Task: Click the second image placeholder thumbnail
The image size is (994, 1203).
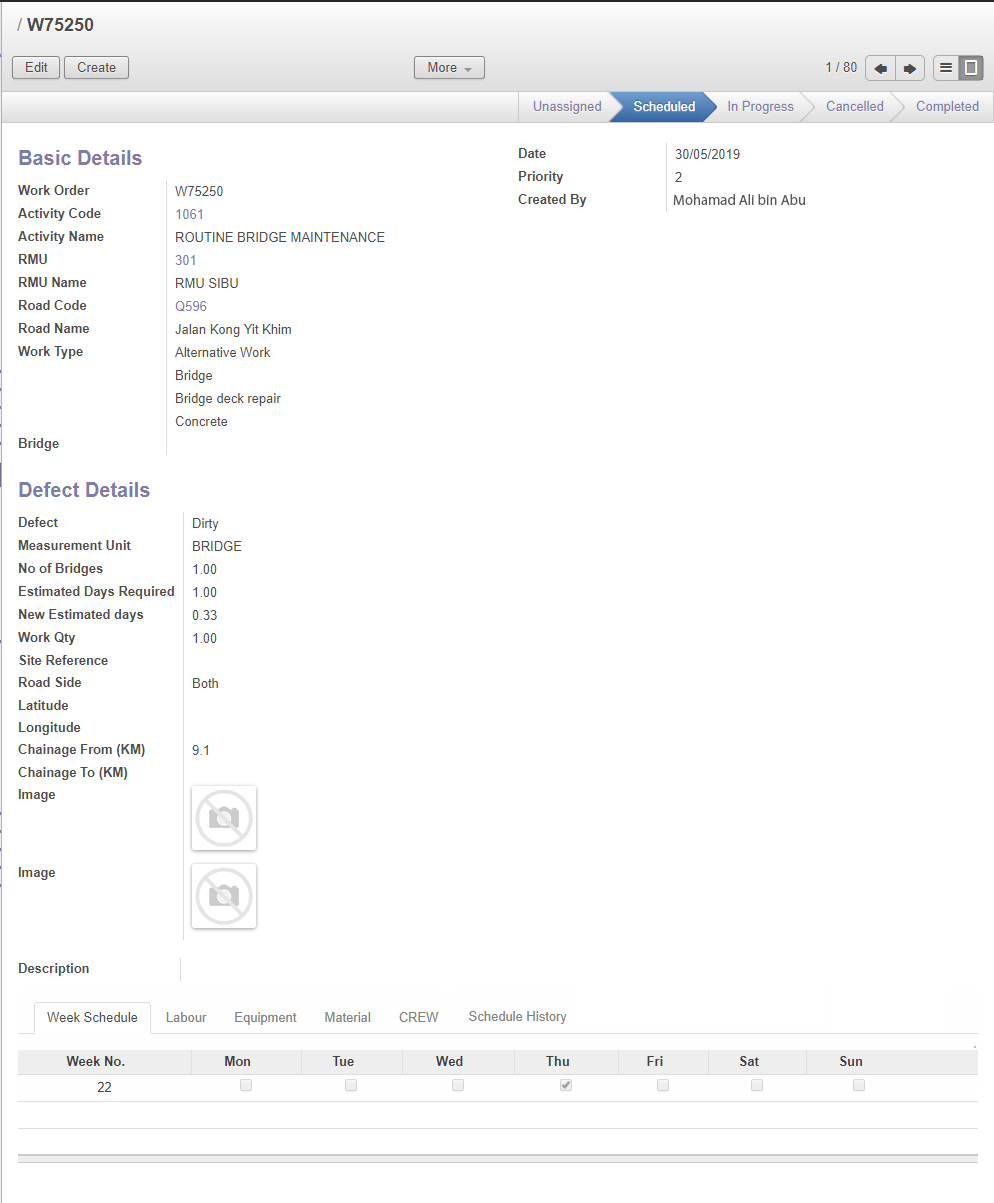Action: click(x=224, y=896)
